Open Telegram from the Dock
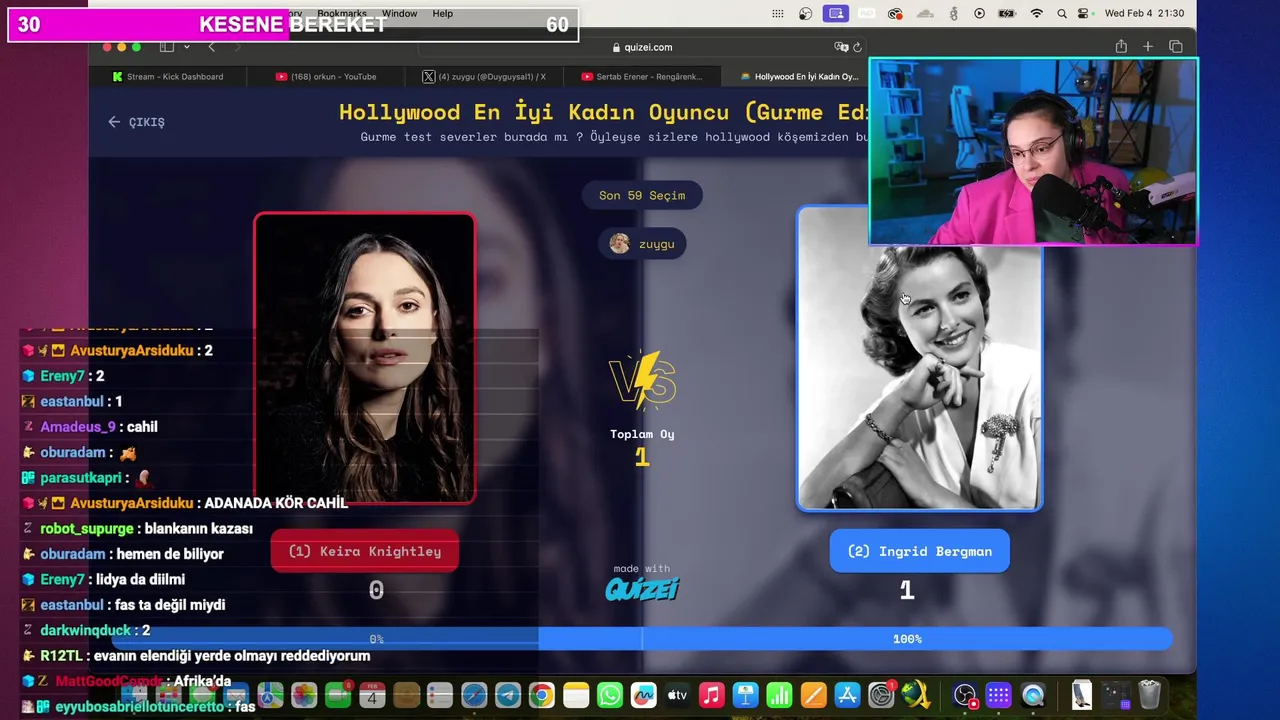The width and height of the screenshot is (1280, 720). coord(507,695)
